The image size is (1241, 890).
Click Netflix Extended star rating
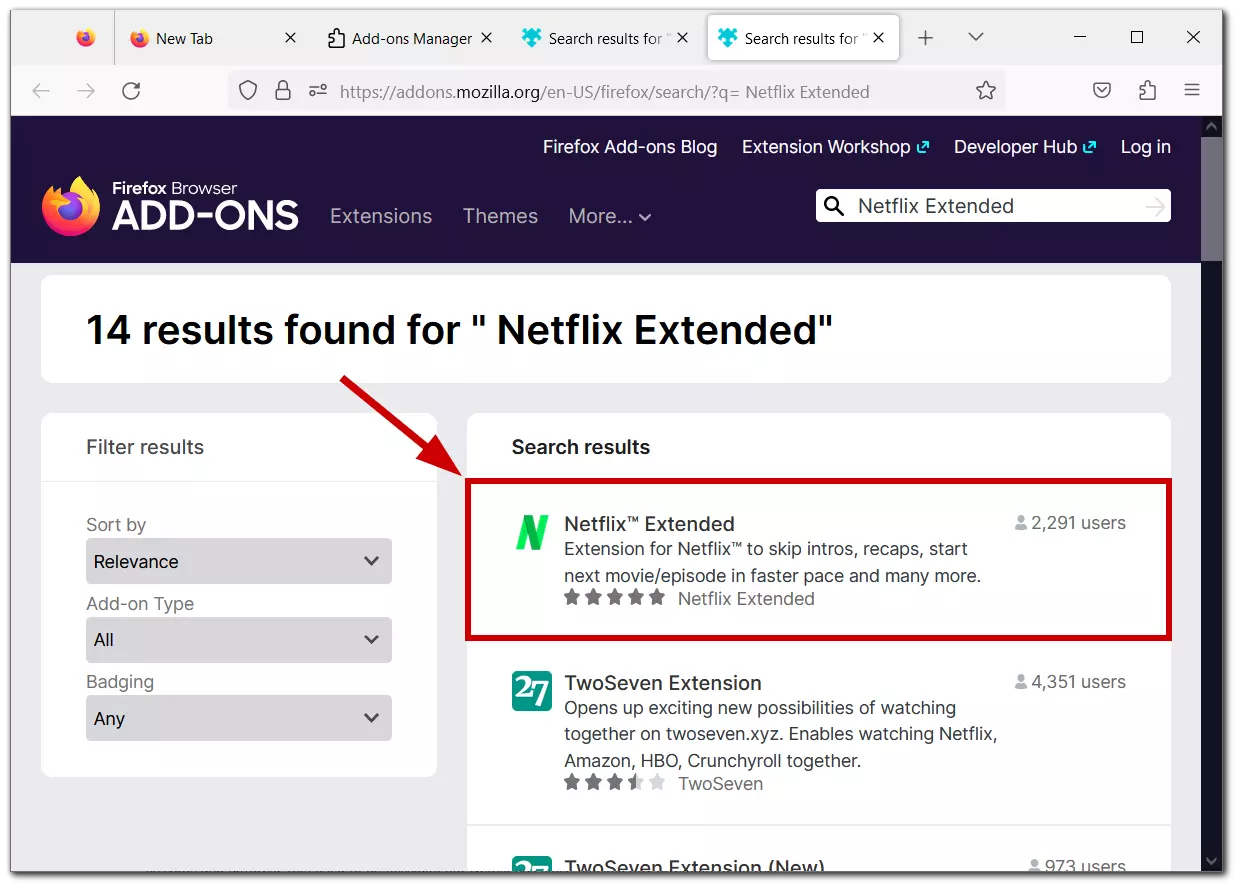614,598
